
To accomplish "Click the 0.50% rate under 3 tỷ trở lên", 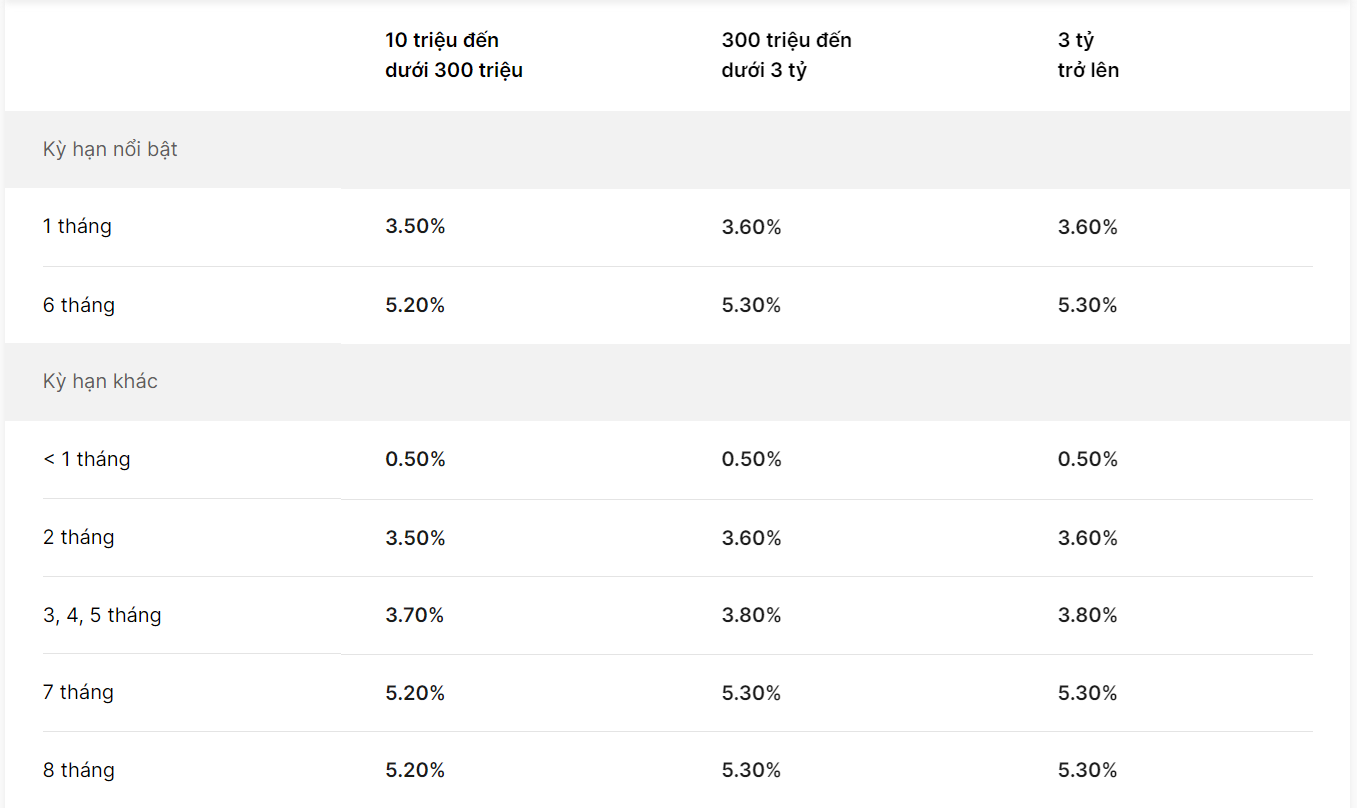I will pyautogui.click(x=1088, y=459).
